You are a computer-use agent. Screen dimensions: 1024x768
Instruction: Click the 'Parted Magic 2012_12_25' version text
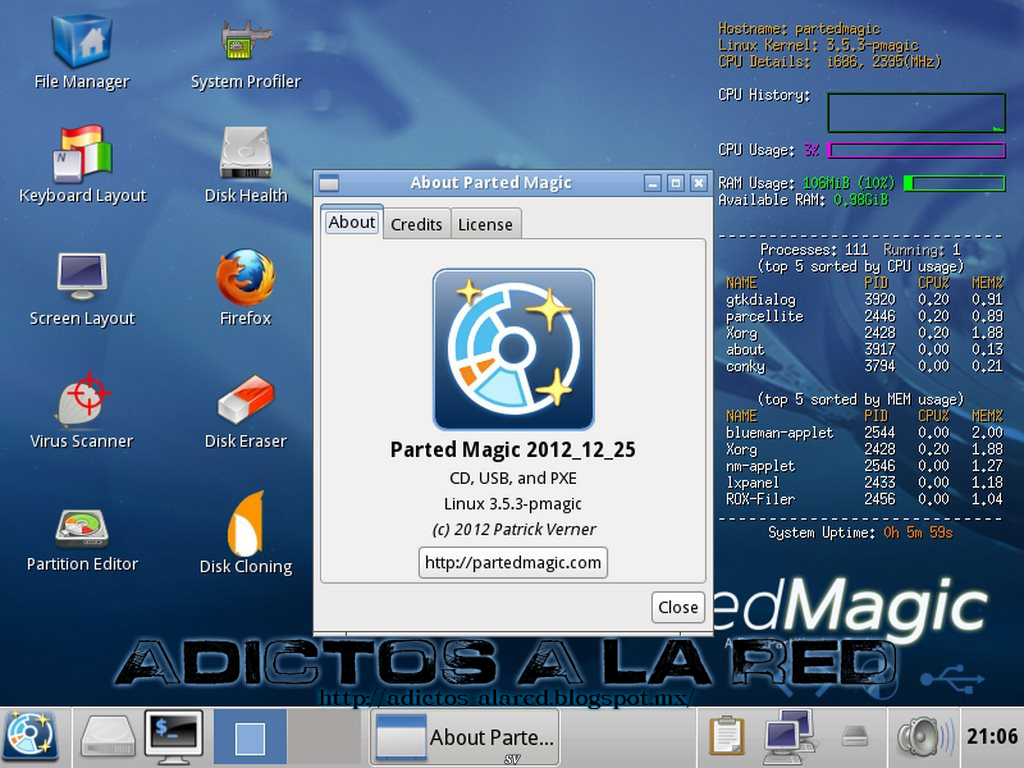pyautogui.click(x=513, y=450)
